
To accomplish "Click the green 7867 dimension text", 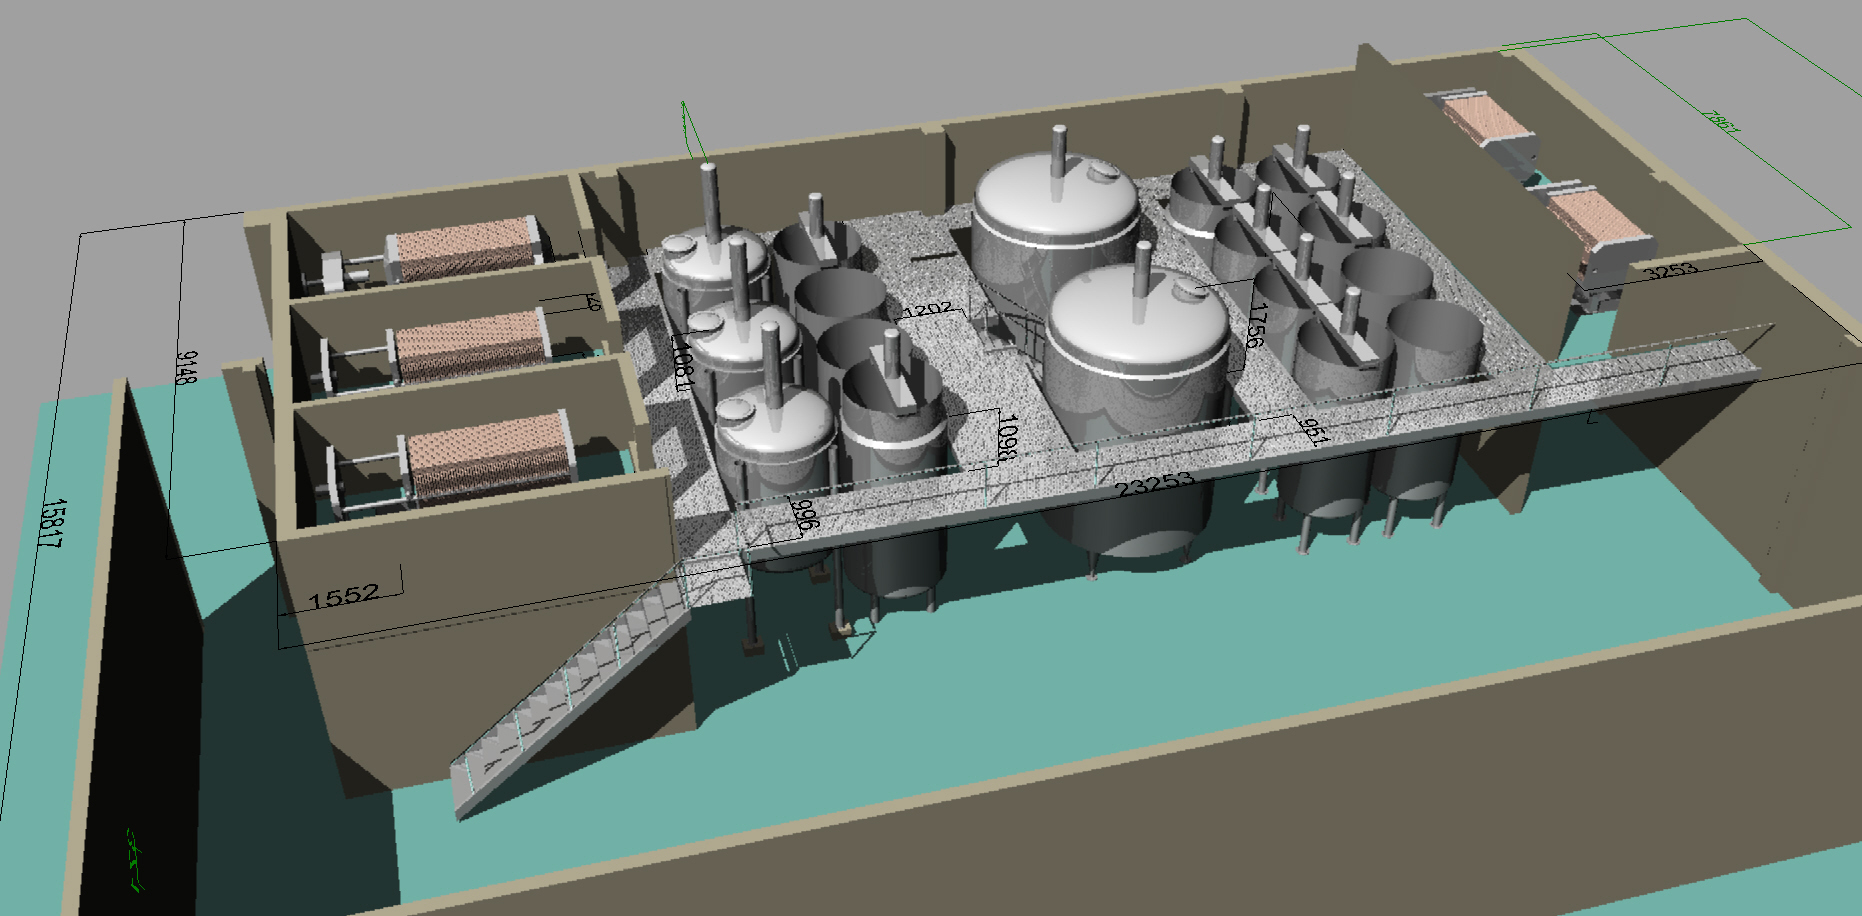I will tap(1722, 122).
